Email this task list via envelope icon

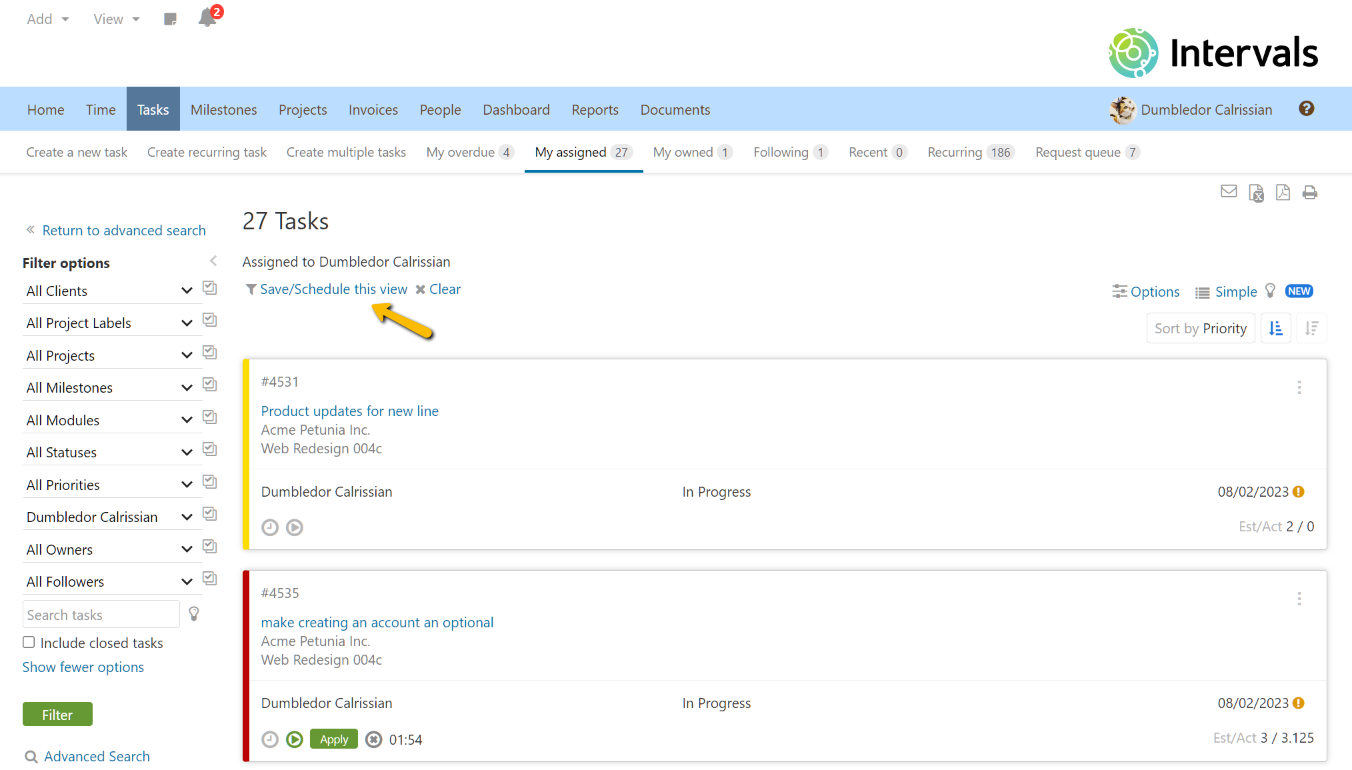1229,192
